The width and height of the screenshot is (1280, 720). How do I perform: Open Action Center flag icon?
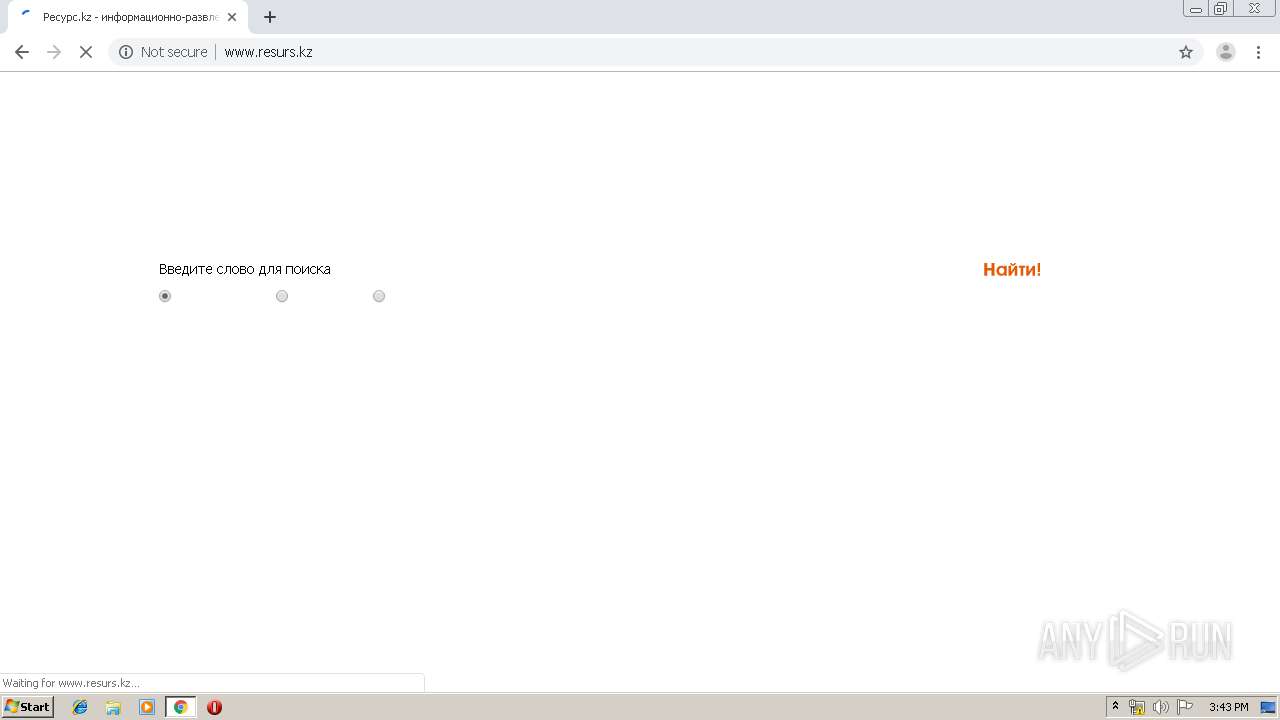1185,707
